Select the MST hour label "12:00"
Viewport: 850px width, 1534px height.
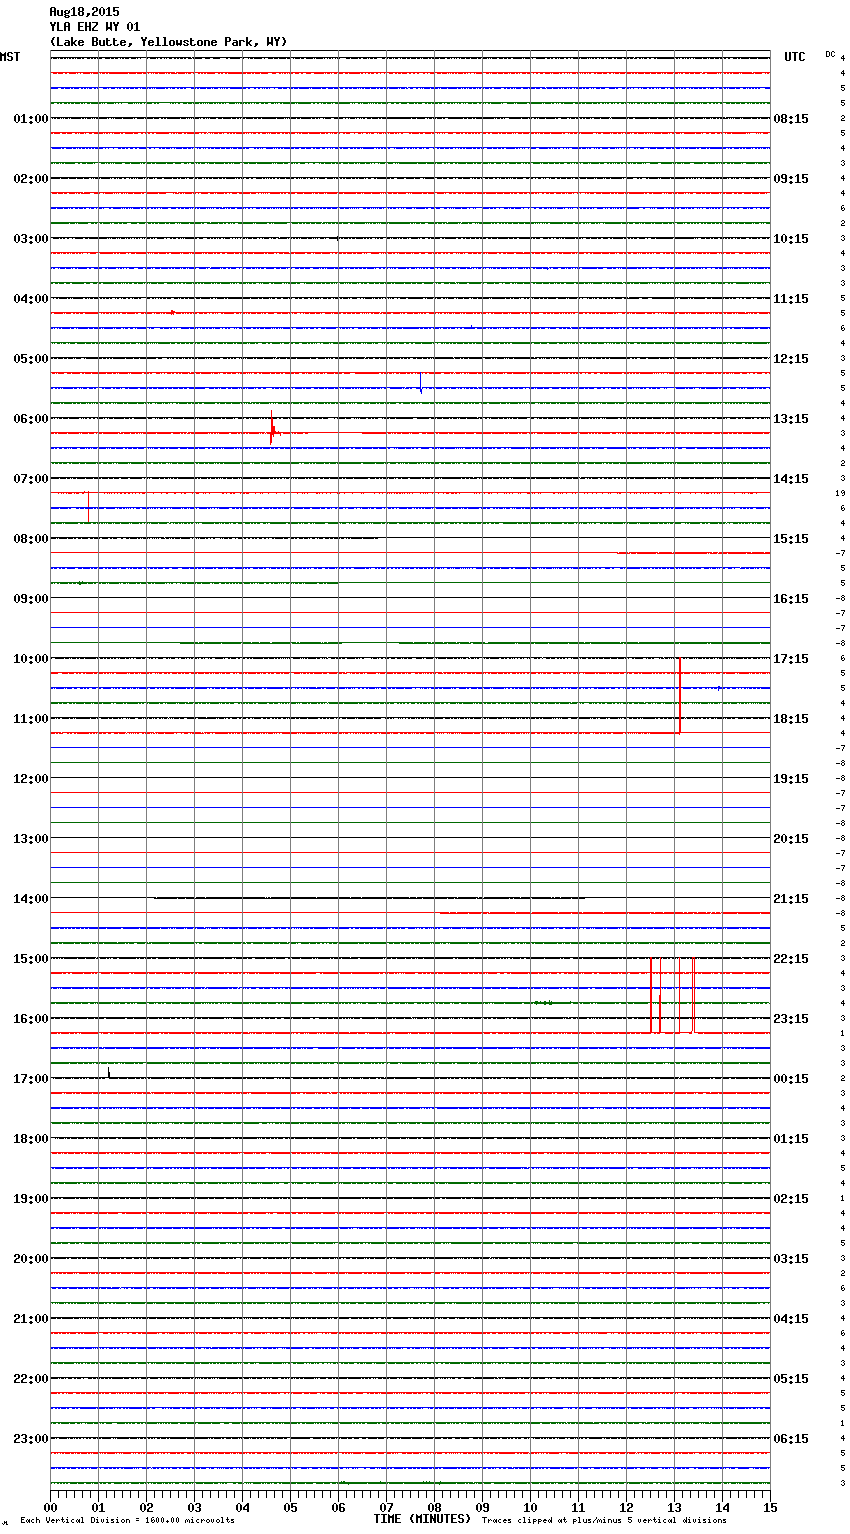click(31, 779)
